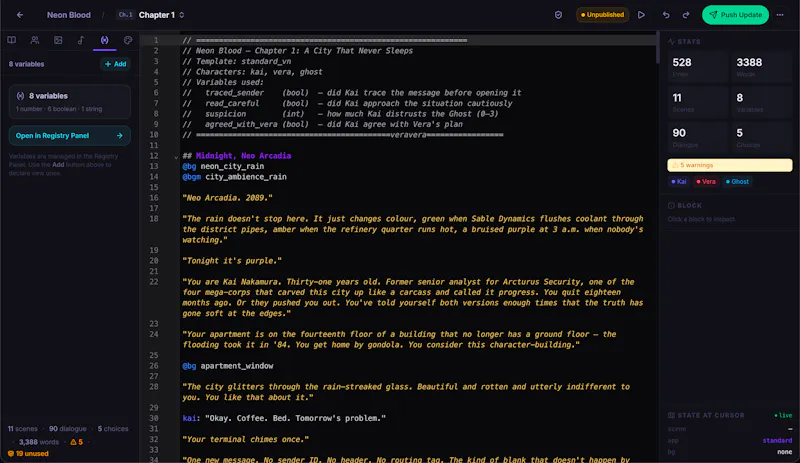Click the 3,388 words footer stat
Viewport: 800px width, 463px height.
39,442
